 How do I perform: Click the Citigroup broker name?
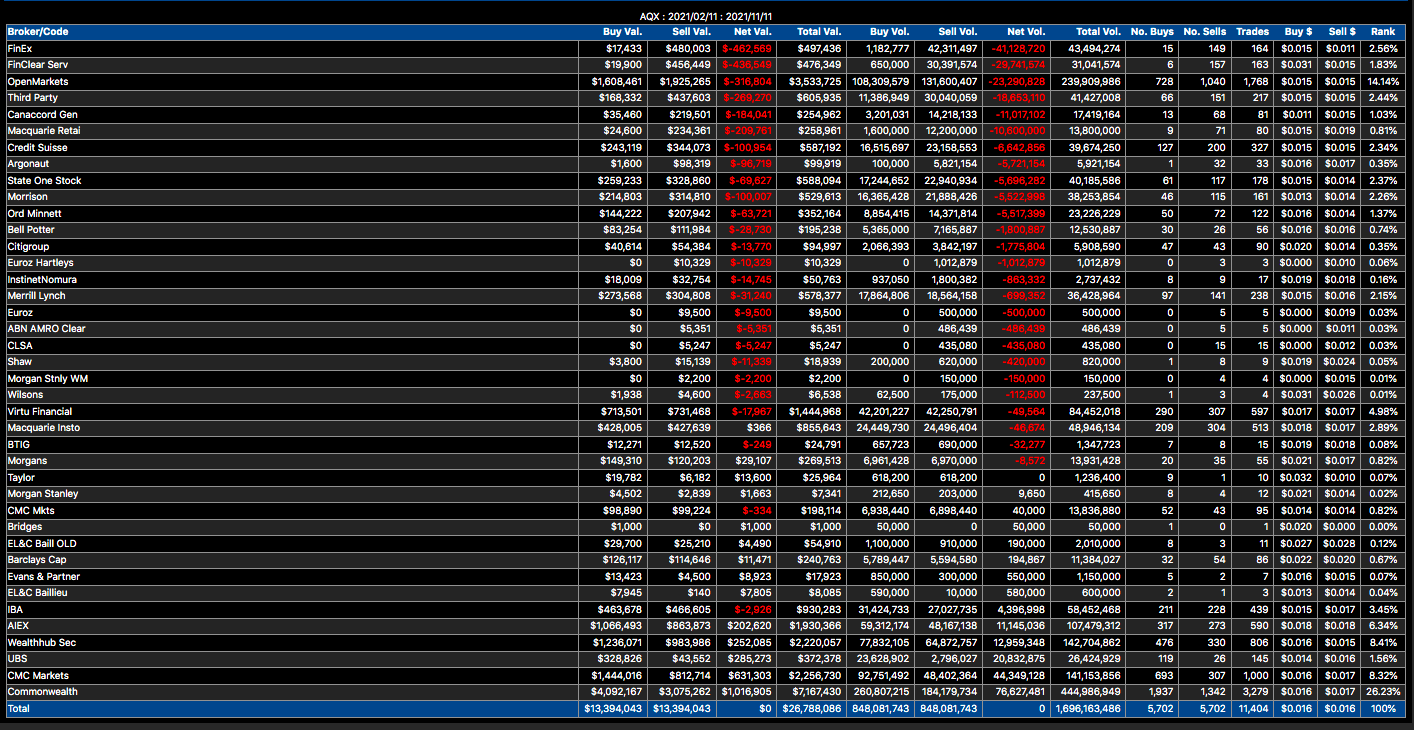[28, 246]
